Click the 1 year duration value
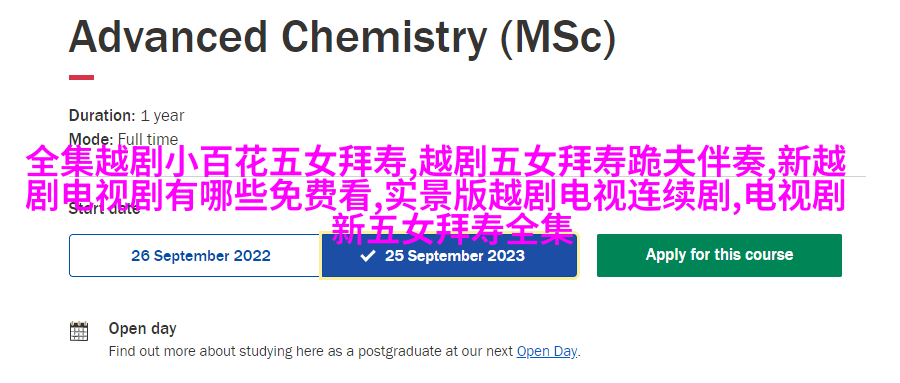Viewport: 900px width, 383px height. (x=162, y=116)
